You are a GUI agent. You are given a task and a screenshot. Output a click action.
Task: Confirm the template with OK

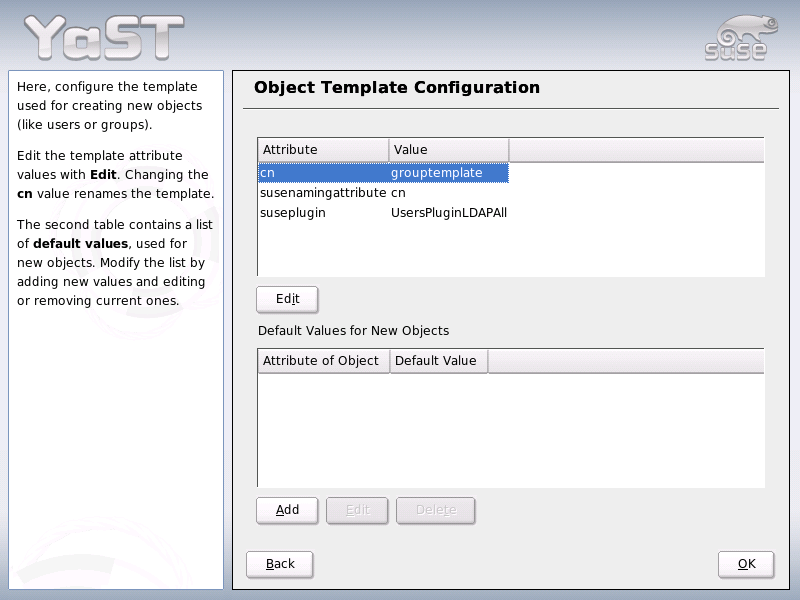pos(746,564)
